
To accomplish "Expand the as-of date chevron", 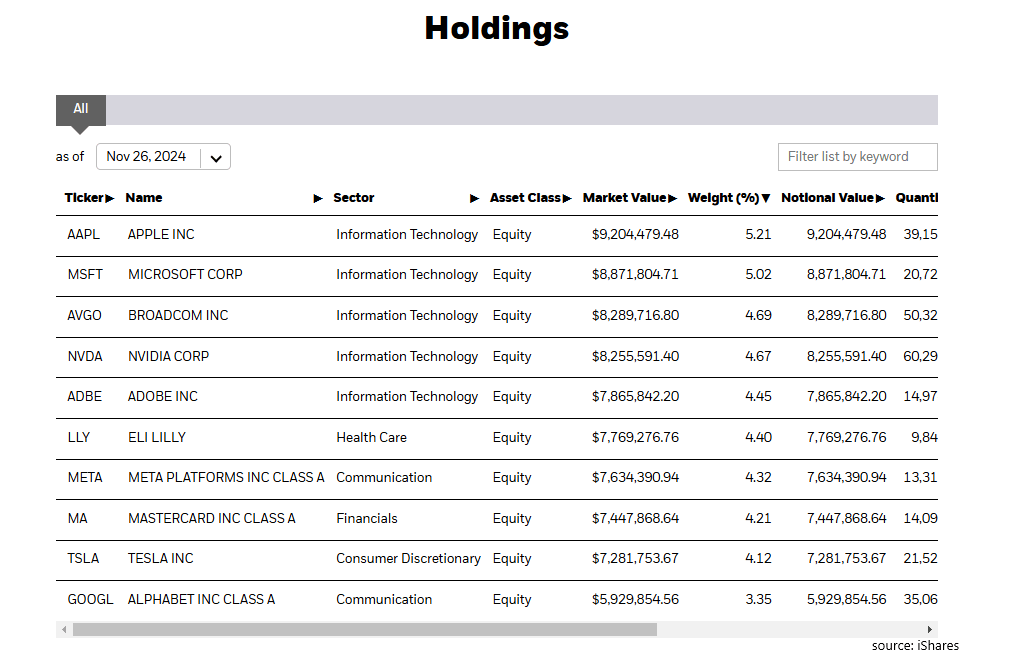I will point(215,157).
